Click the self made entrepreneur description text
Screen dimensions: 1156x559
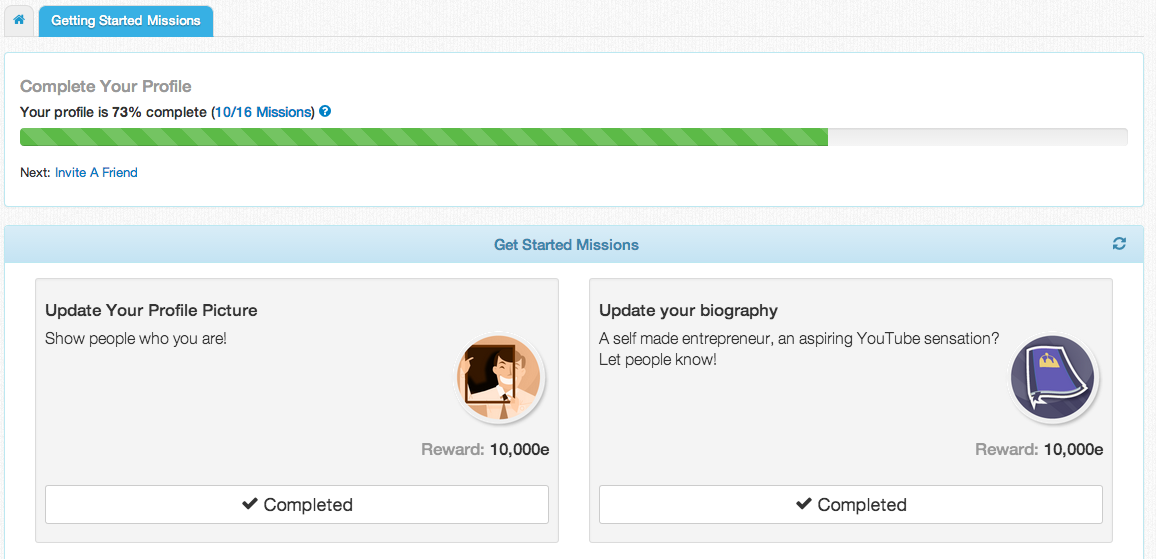point(798,339)
